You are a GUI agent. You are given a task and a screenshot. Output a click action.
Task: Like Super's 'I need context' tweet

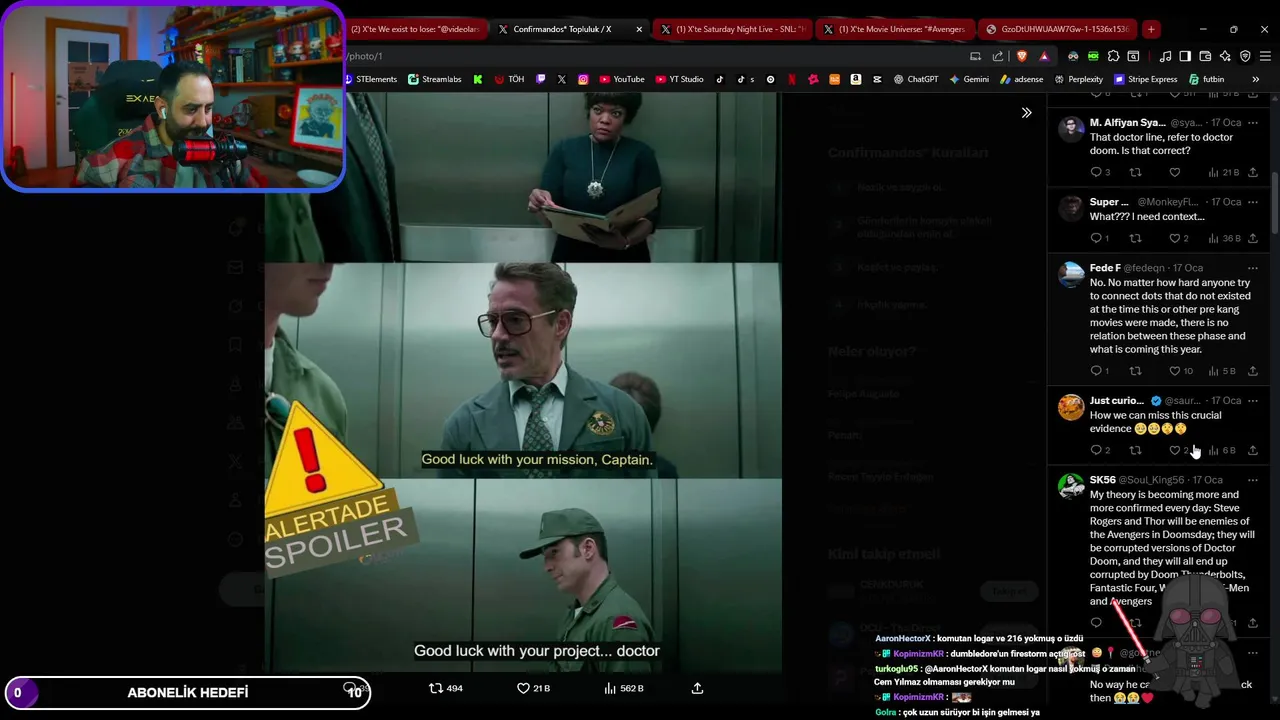click(1179, 238)
